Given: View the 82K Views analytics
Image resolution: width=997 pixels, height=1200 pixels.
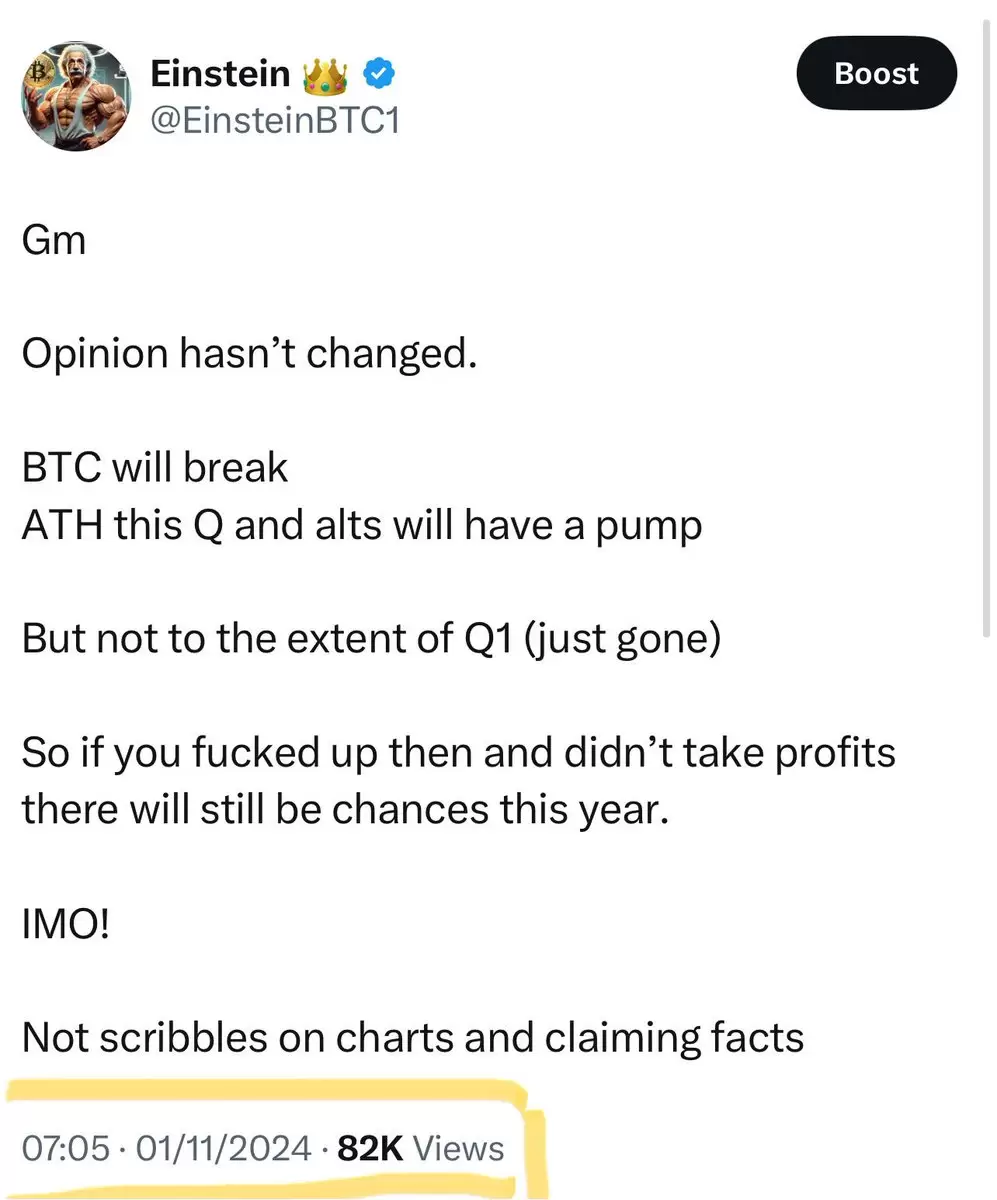Looking at the screenshot, I should click(421, 1149).
